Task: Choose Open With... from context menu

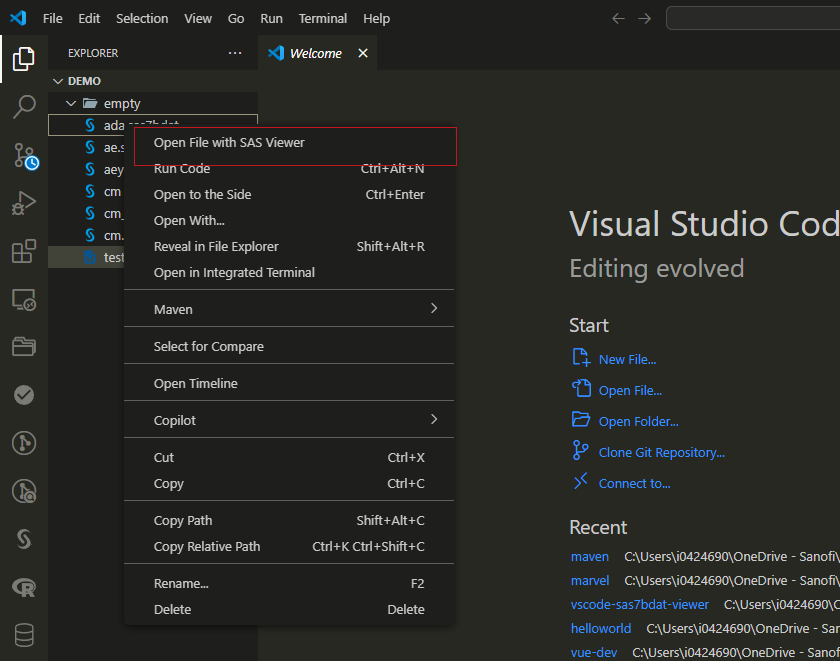Action: click(289, 220)
